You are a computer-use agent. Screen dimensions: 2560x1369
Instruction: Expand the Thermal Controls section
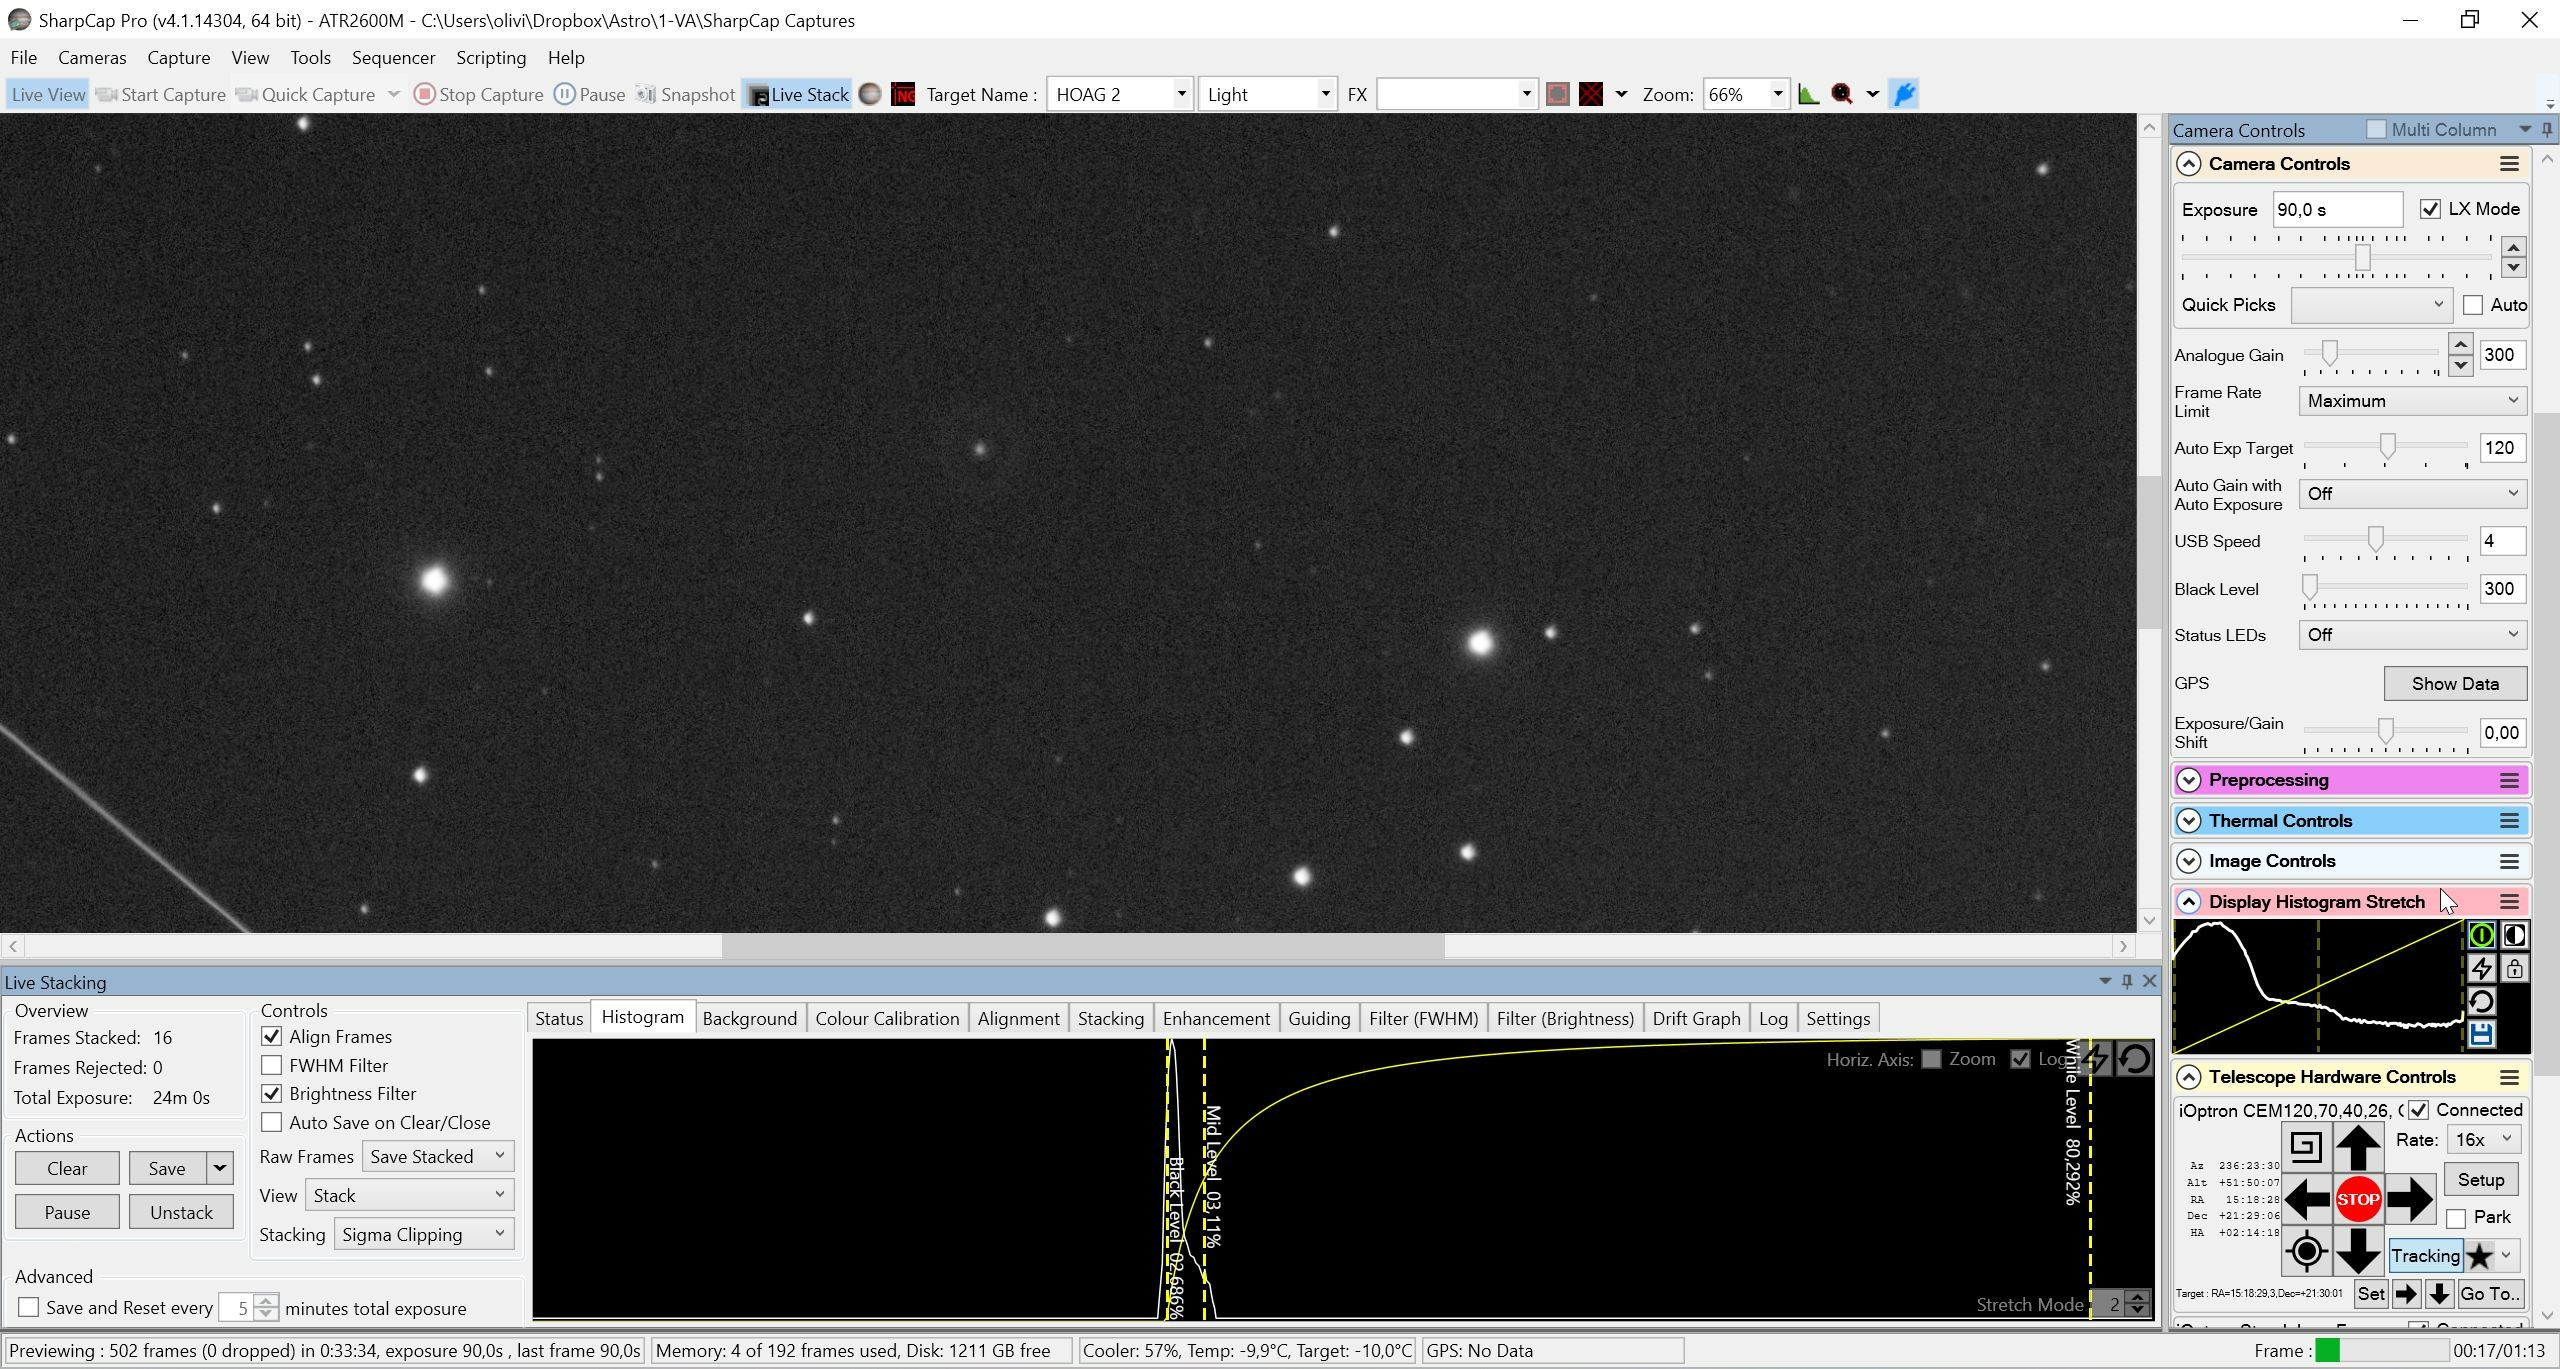coord(2188,821)
